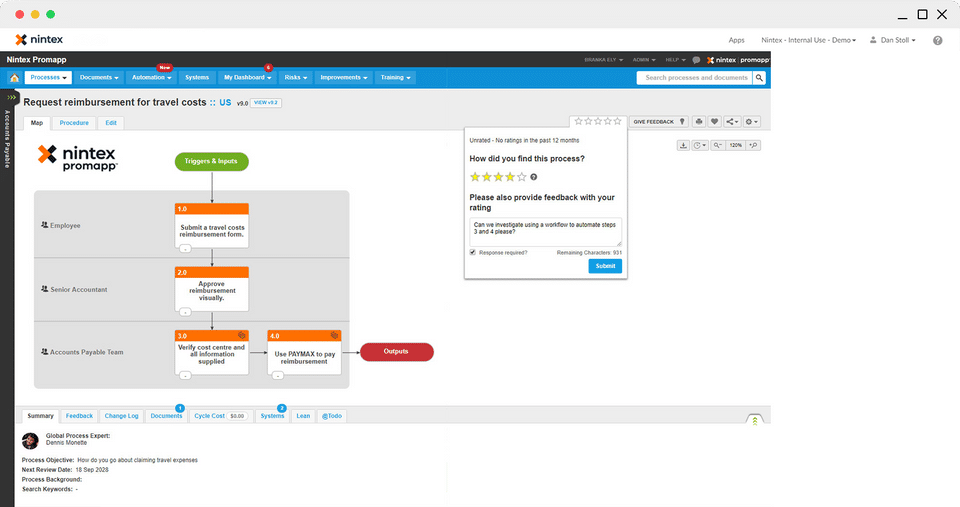
Task: Expand step 1.0 details toggle
Action: click(x=185, y=249)
